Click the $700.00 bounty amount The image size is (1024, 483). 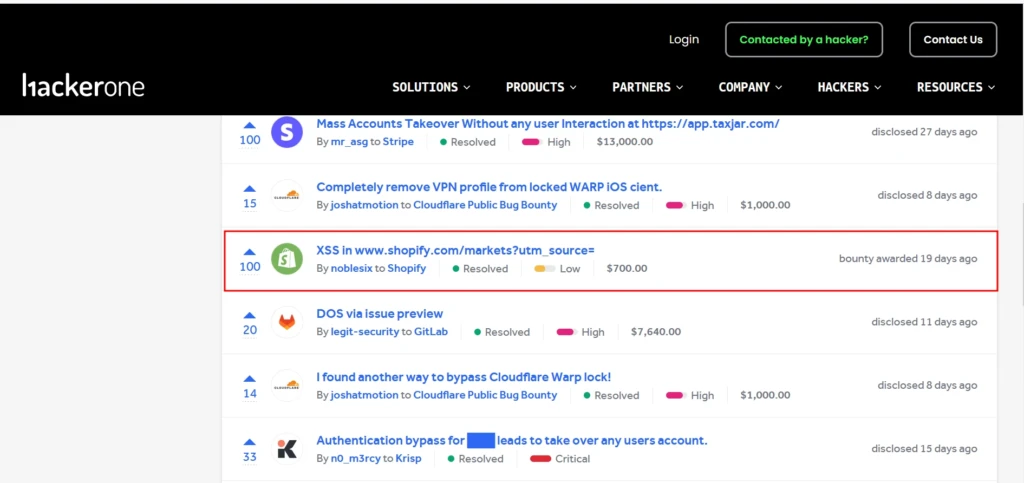click(x=627, y=268)
